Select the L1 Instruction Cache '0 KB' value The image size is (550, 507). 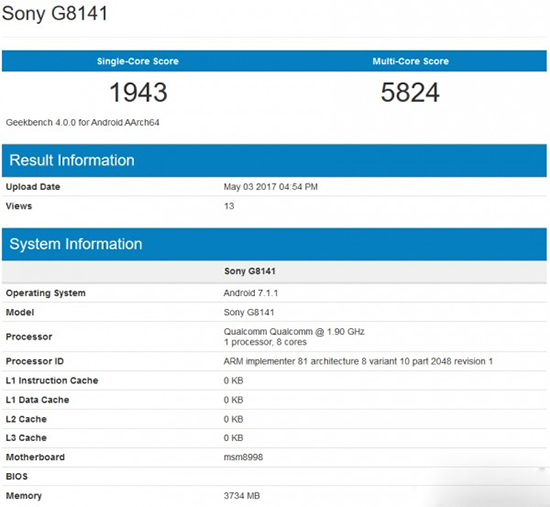pyautogui.click(x=234, y=381)
